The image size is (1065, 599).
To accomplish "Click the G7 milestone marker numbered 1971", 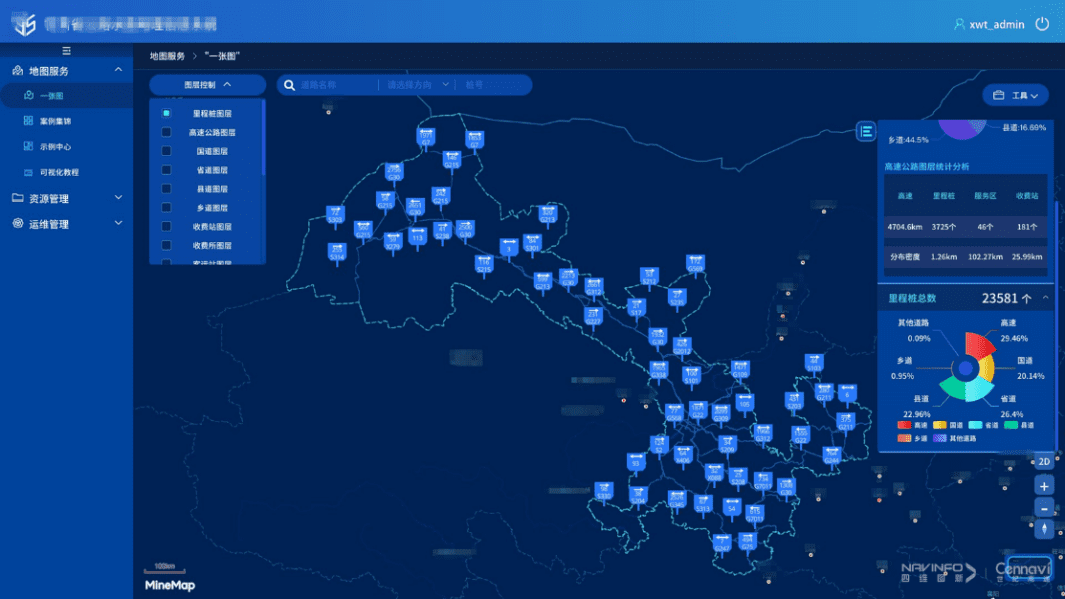I will 426,137.
